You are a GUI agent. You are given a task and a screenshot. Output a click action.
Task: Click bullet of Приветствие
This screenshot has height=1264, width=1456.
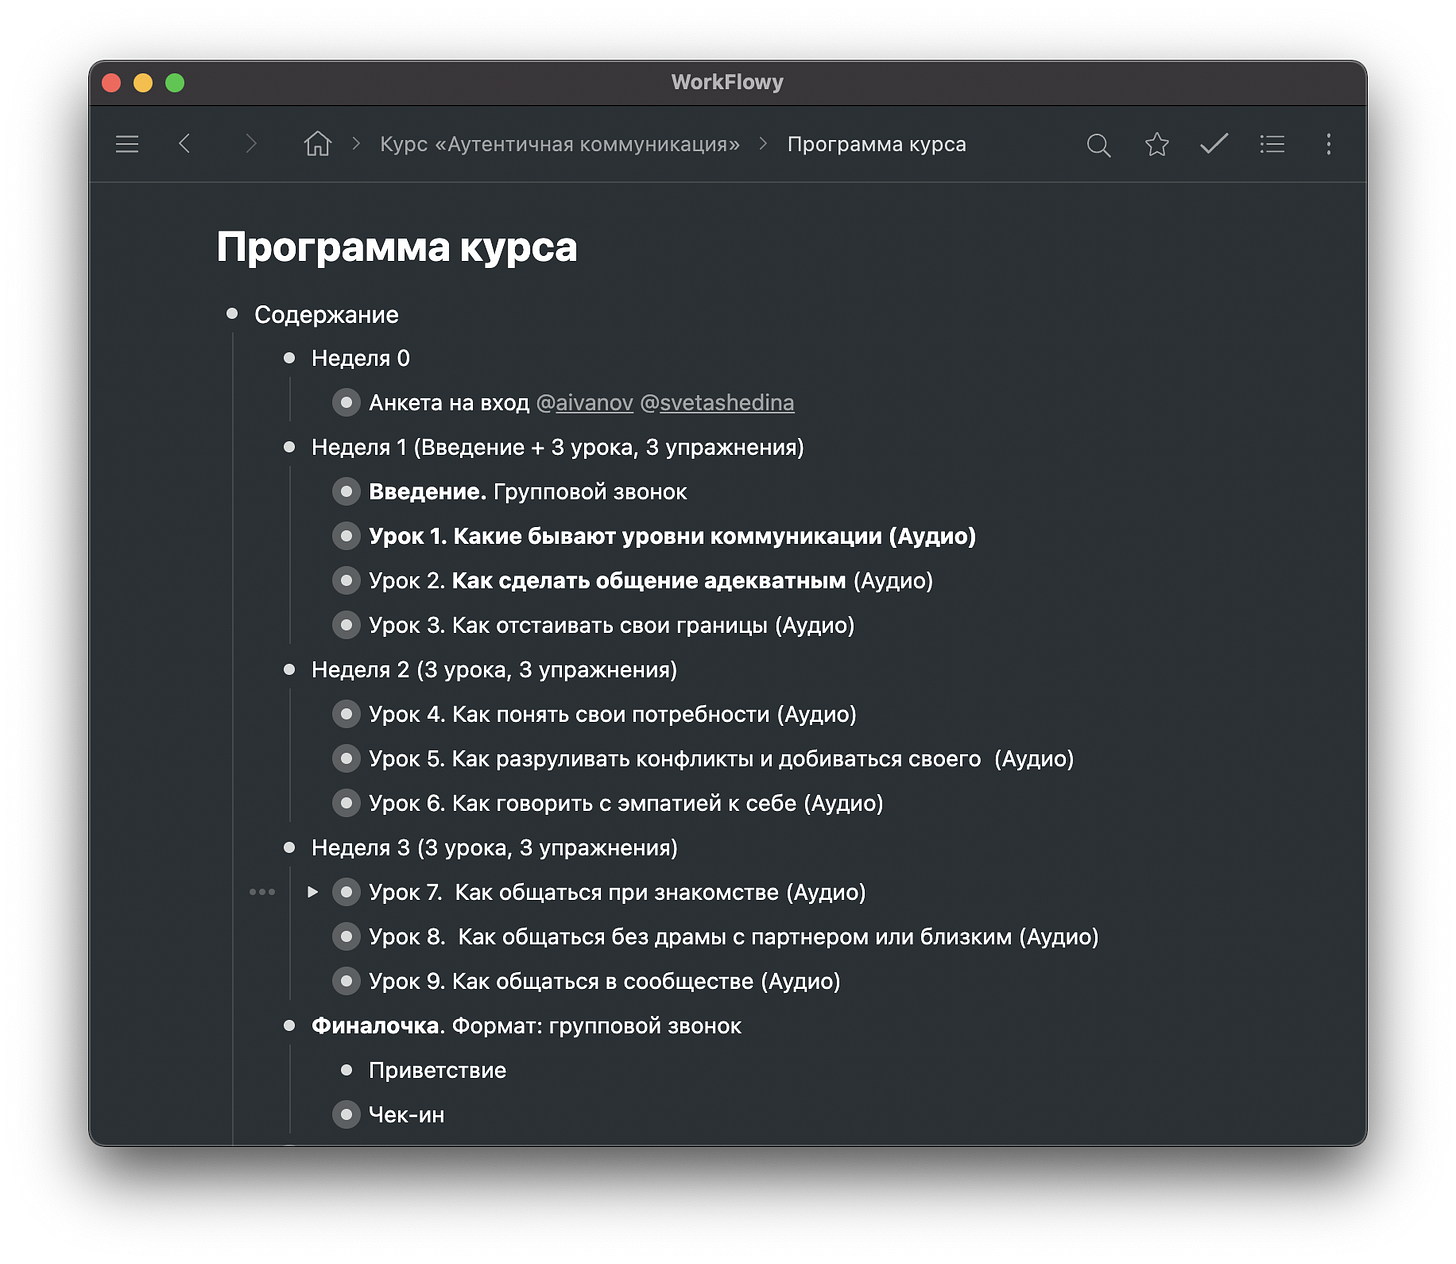pyautogui.click(x=346, y=1070)
